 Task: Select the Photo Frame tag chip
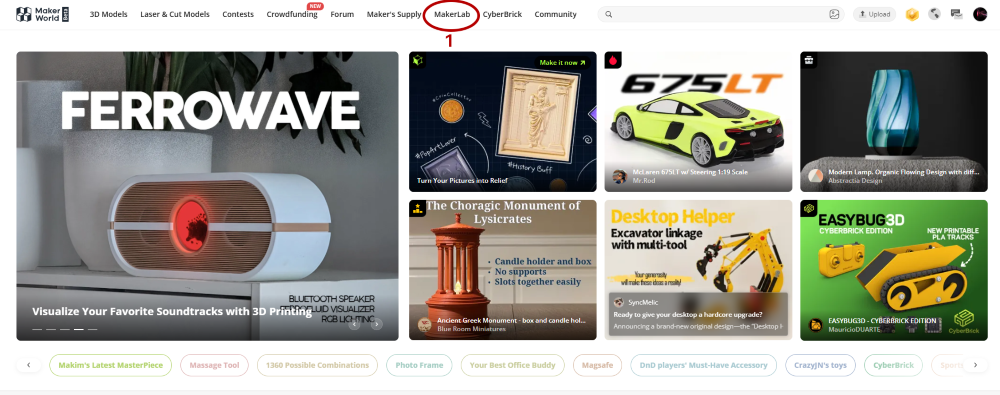pyautogui.click(x=419, y=365)
